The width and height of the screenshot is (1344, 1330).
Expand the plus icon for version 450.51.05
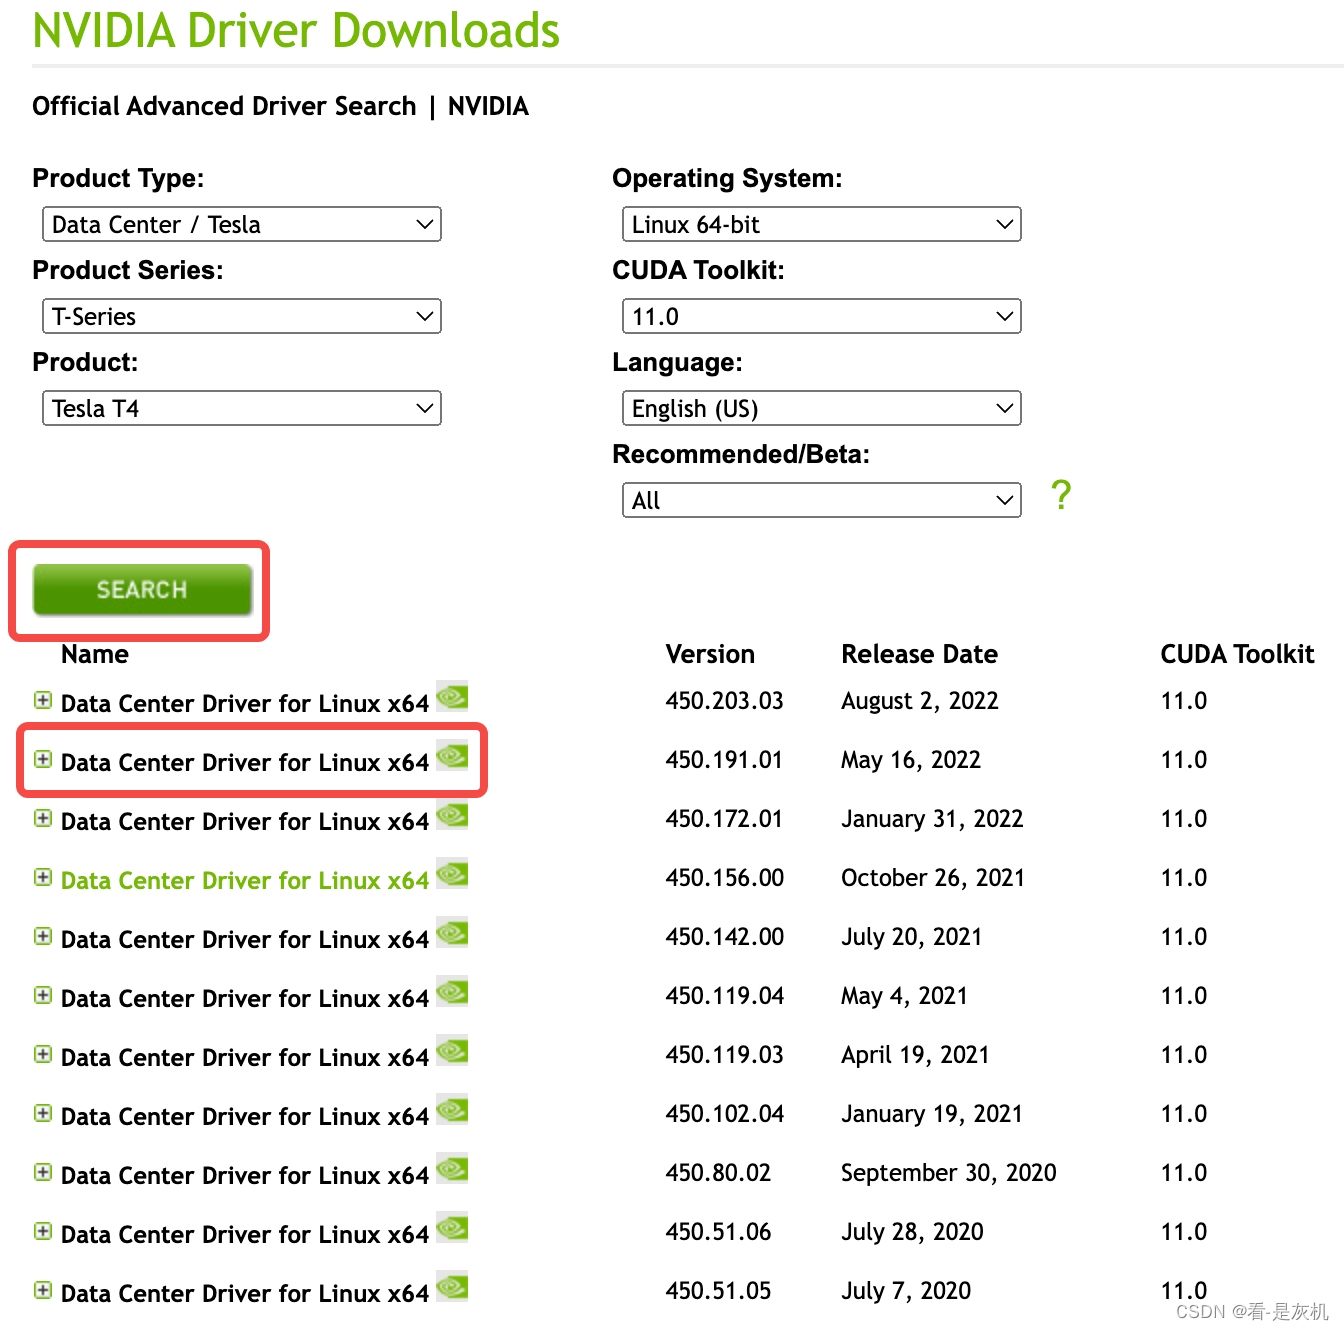click(43, 1290)
